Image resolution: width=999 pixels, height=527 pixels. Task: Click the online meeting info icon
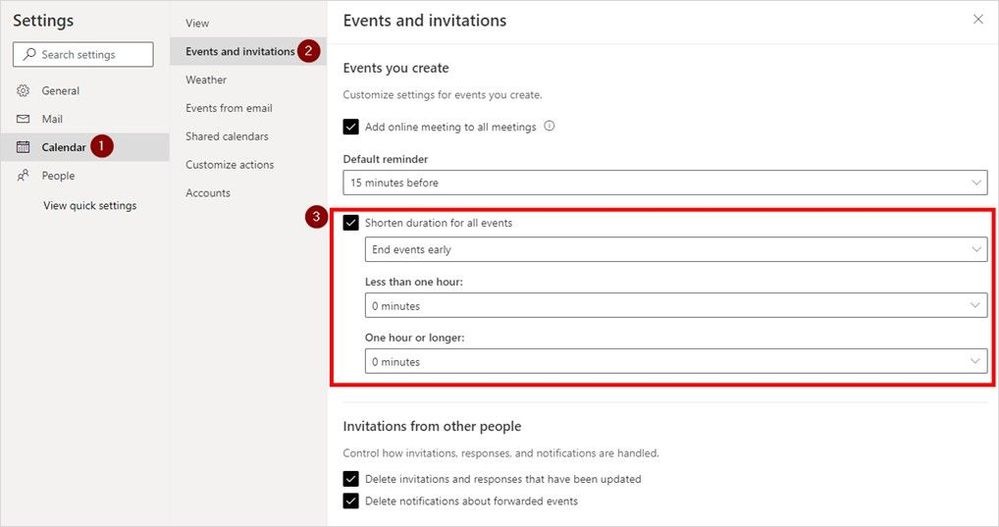[549, 127]
